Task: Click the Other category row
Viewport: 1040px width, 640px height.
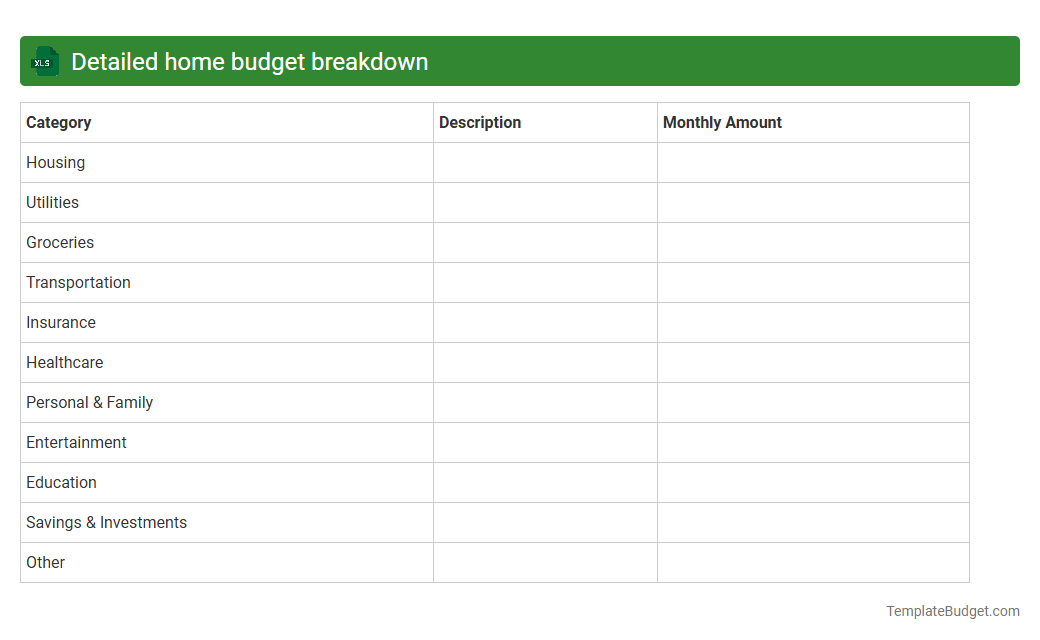Action: pyautogui.click(x=45, y=562)
